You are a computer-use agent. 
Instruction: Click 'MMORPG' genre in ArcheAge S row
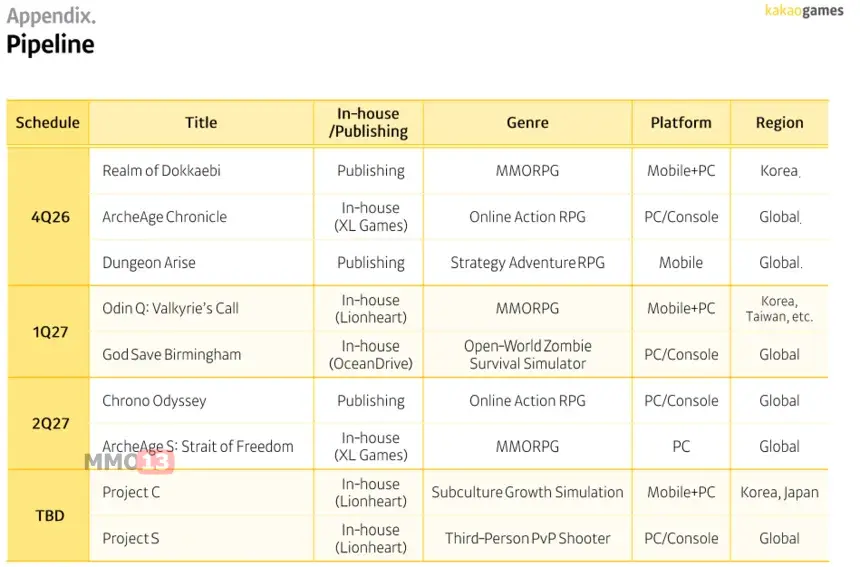click(x=527, y=446)
